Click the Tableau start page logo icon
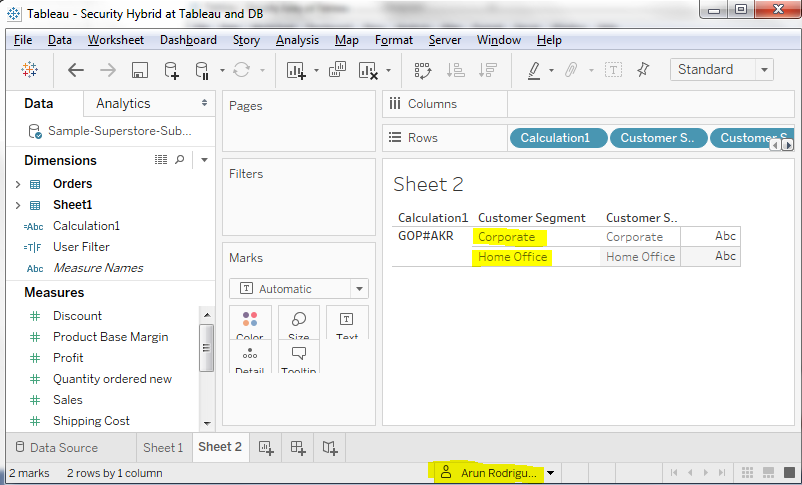Viewport: 802px width, 485px height. (x=30, y=70)
